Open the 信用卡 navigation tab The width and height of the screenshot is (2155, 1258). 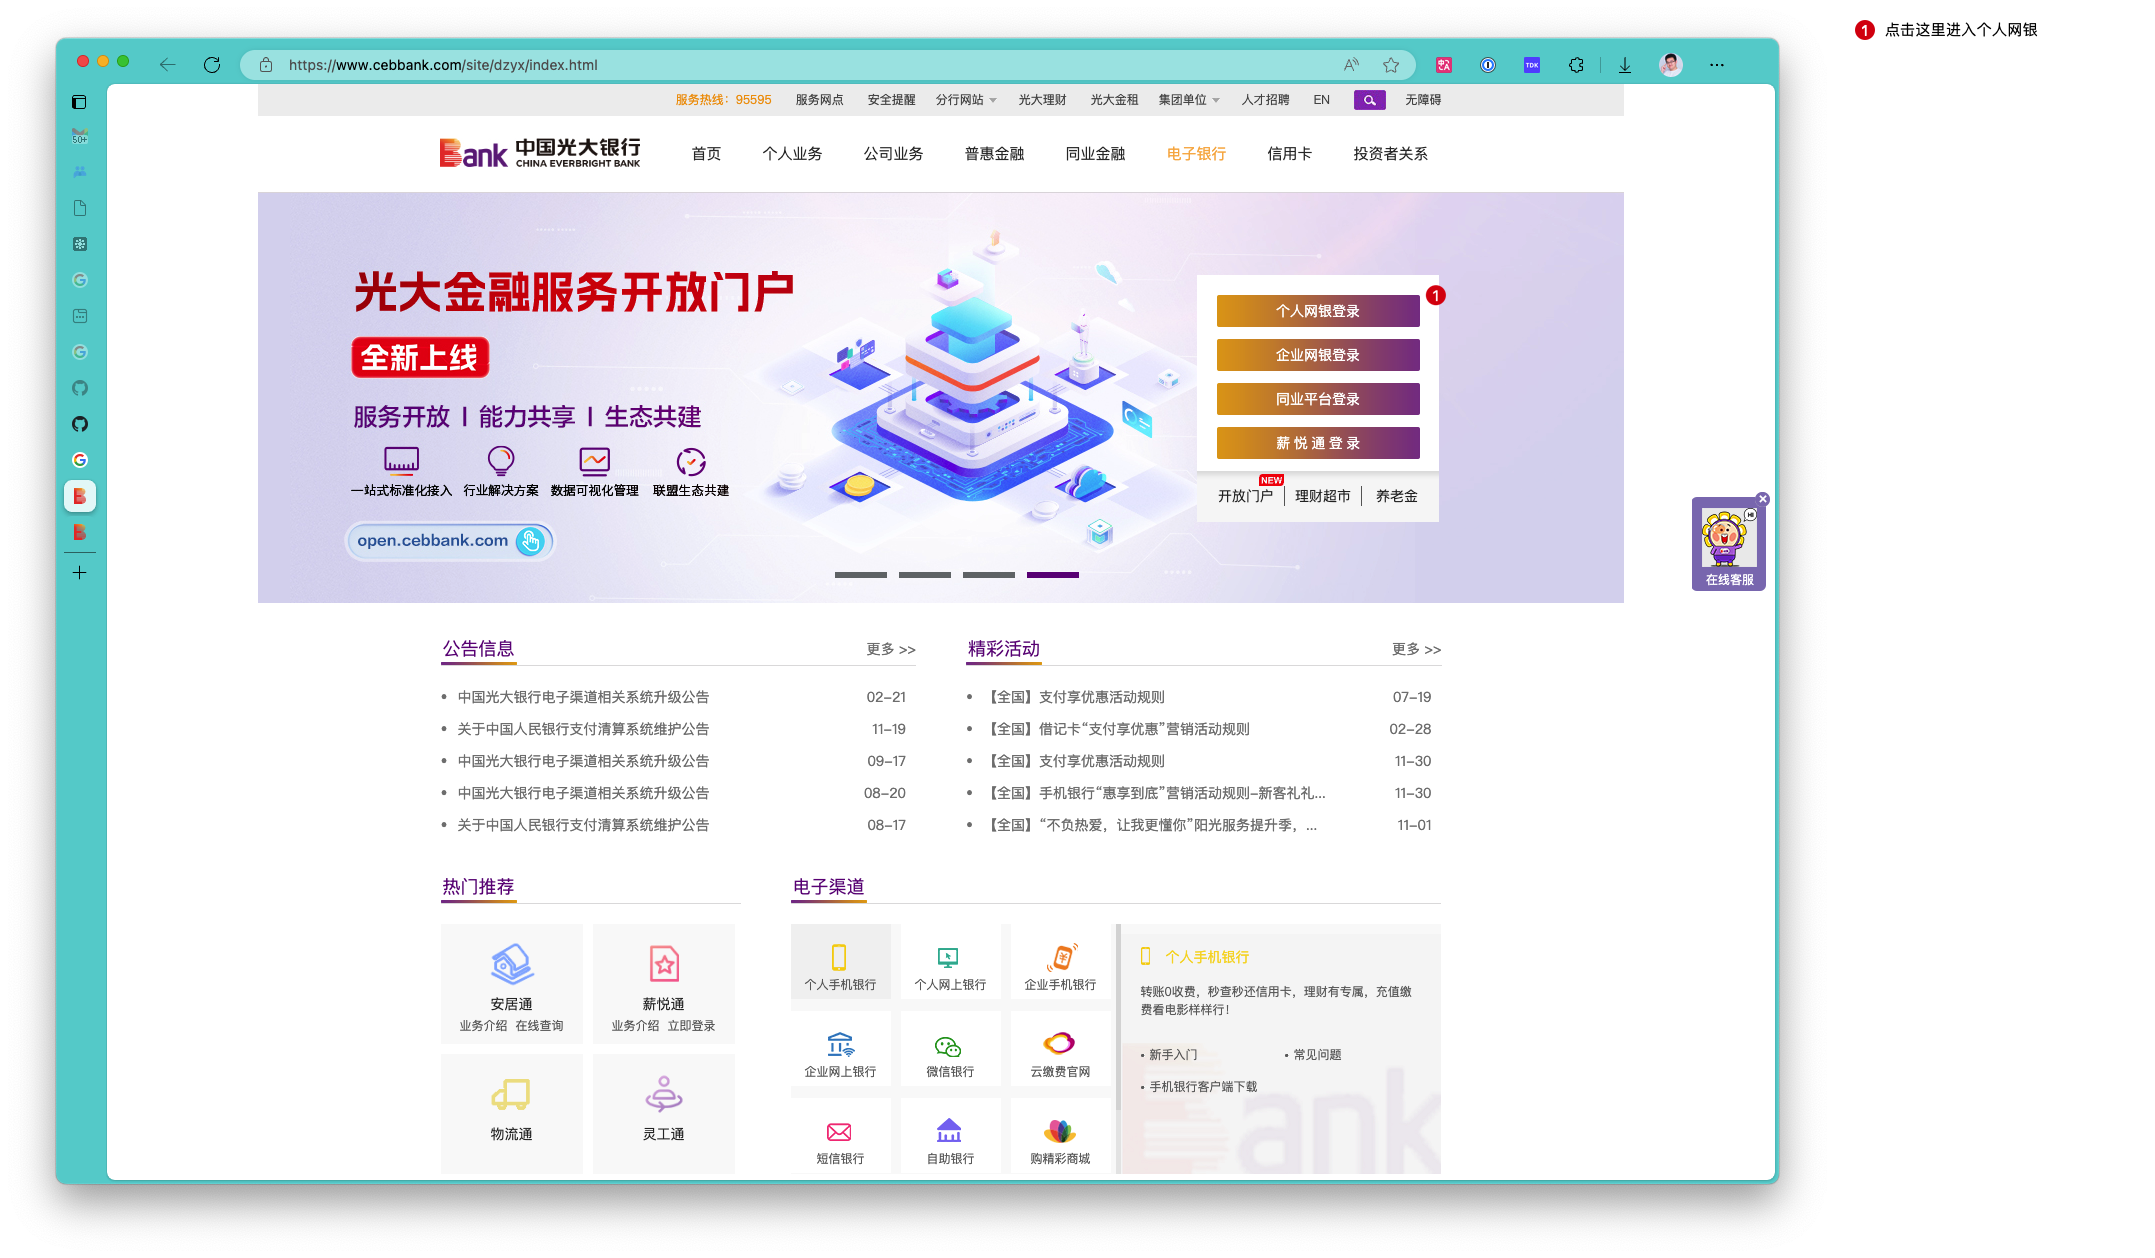1289,154
